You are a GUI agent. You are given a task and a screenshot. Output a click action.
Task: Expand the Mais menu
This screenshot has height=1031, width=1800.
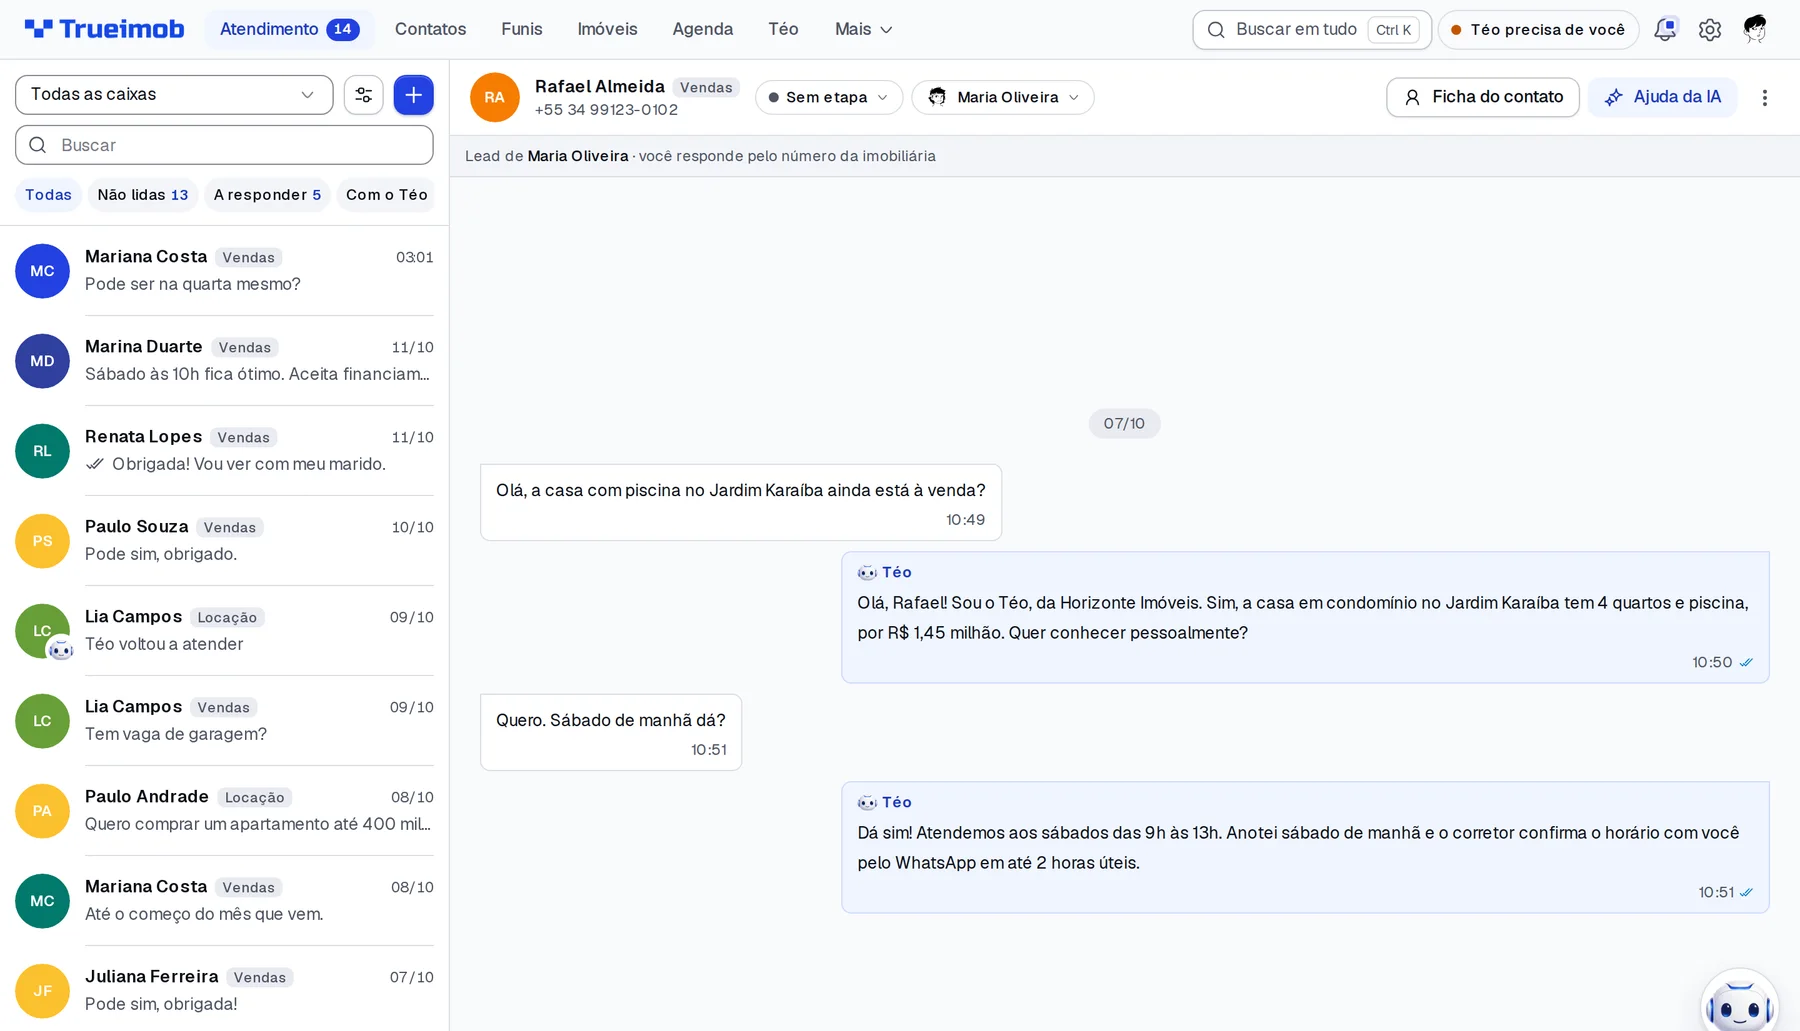pos(864,29)
